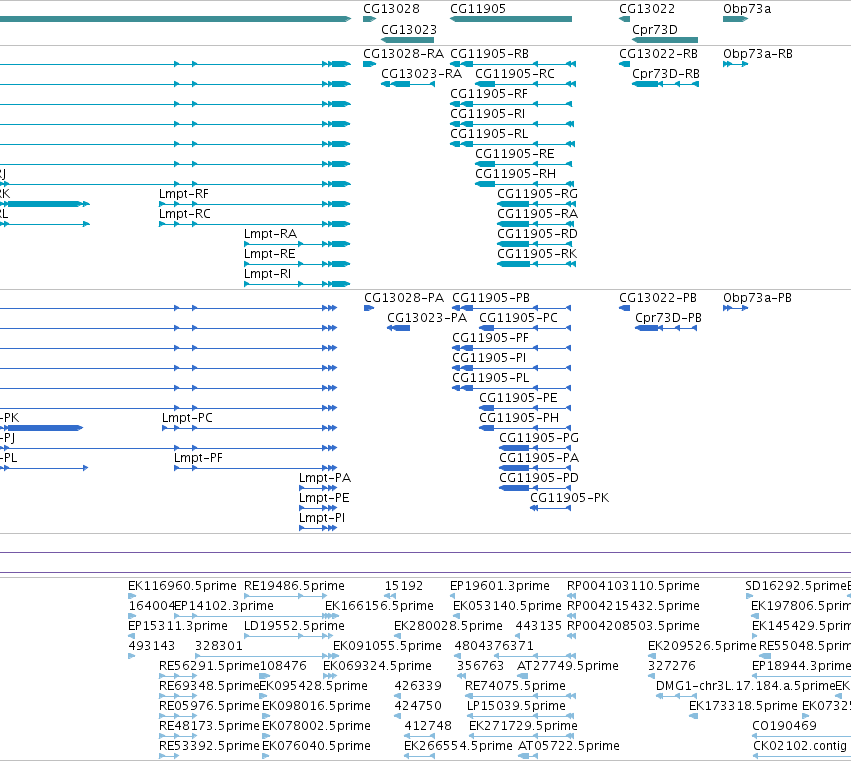
Task: Select protein Obp73a-PB
Action: click(x=758, y=298)
